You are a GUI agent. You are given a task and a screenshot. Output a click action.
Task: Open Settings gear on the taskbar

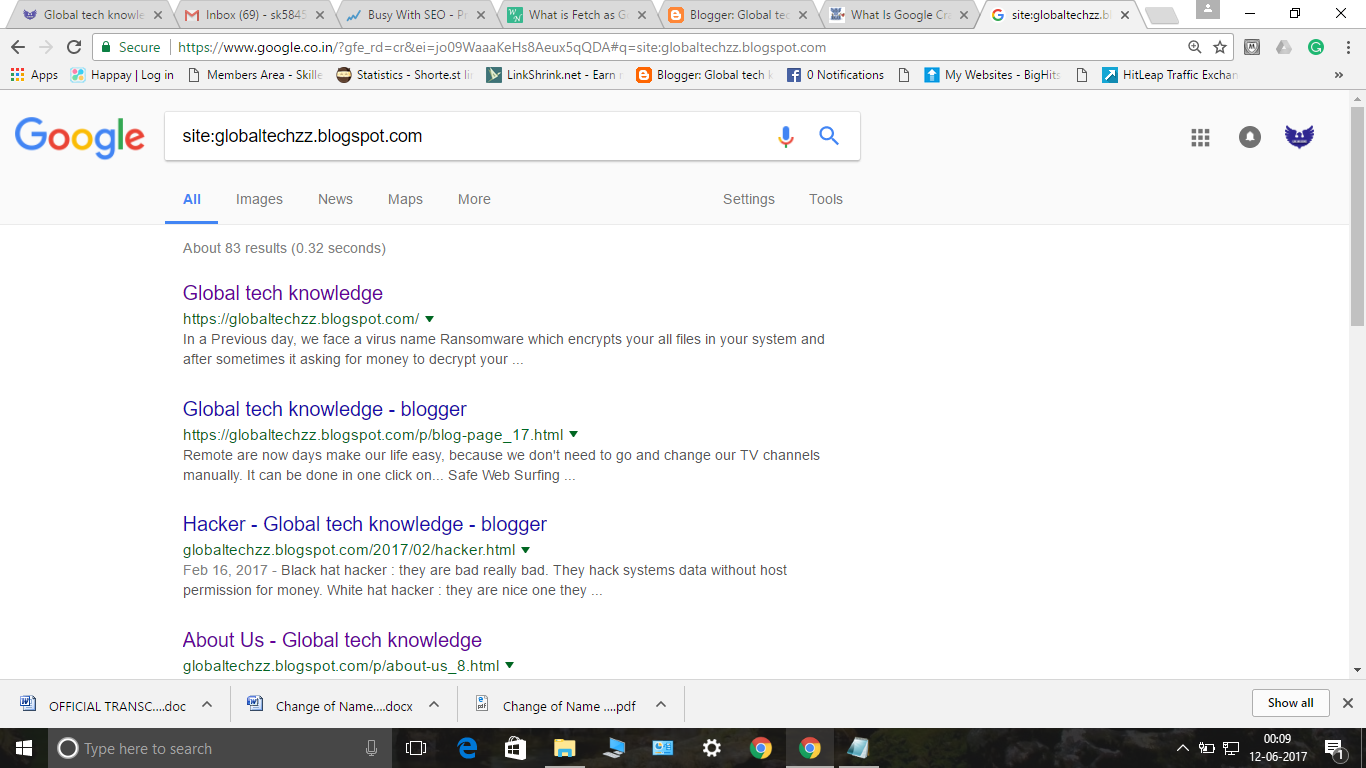click(712, 748)
